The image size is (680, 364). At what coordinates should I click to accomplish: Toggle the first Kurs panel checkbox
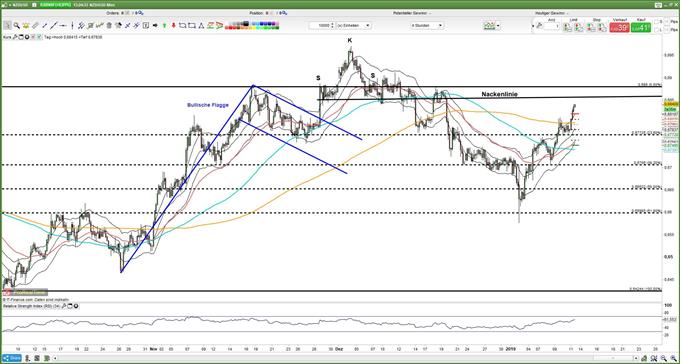33,37
